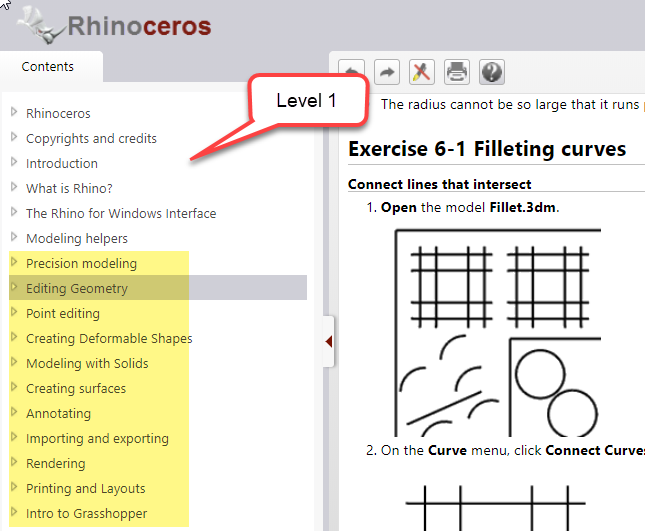This screenshot has height=531, width=645.
Task: Expand the Copyrights and credits arrow
Action: (14, 137)
